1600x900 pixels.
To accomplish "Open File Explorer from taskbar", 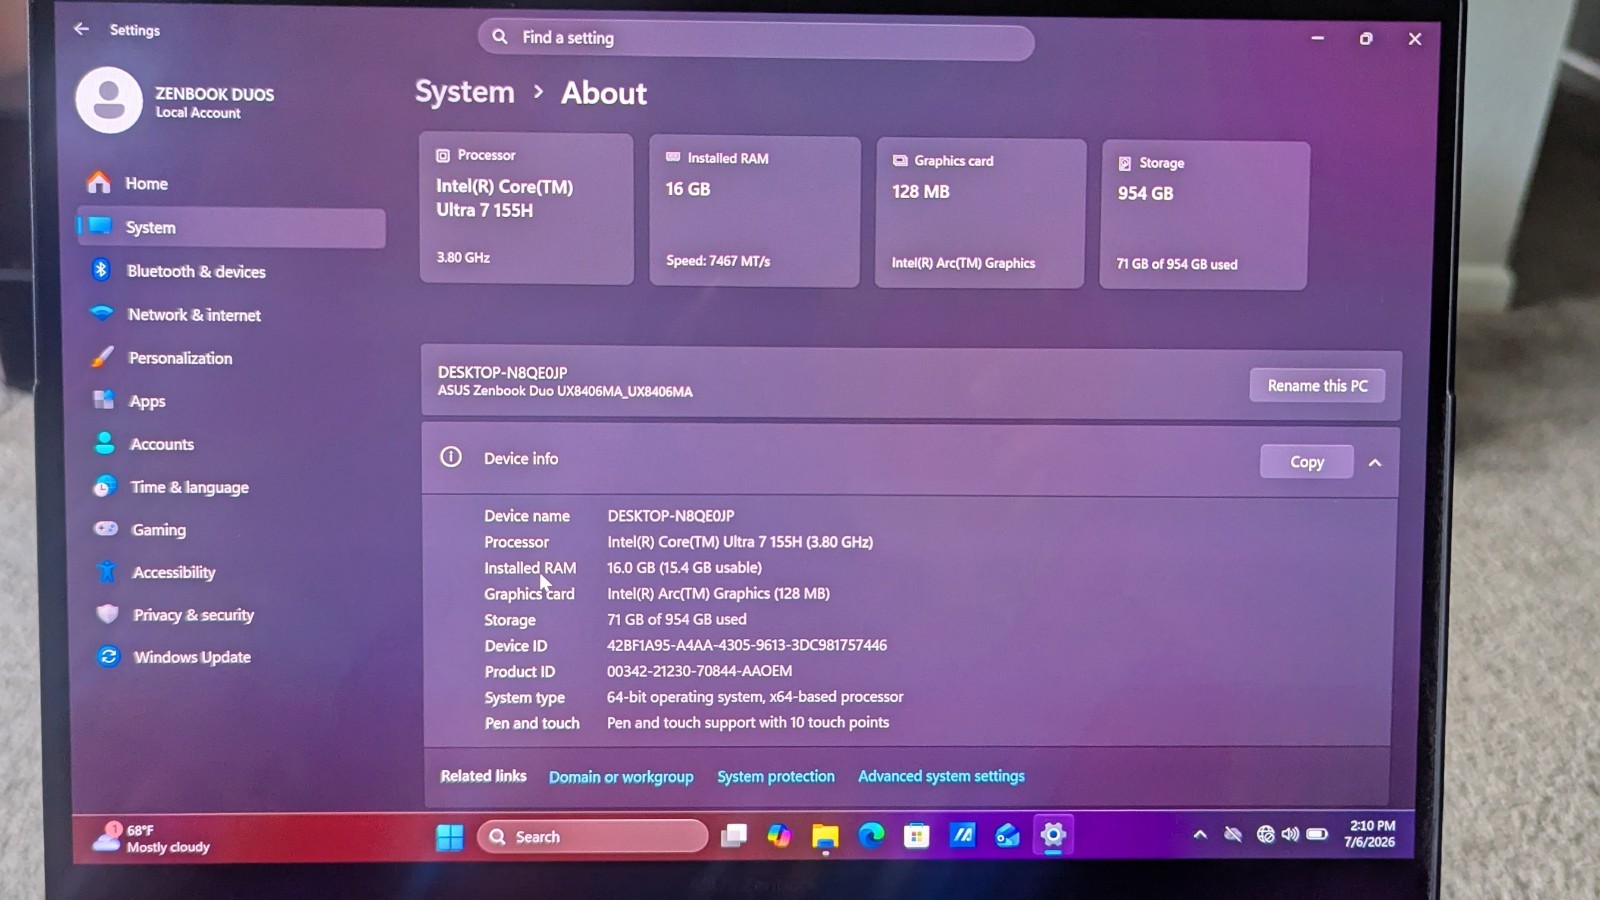I will [x=825, y=836].
